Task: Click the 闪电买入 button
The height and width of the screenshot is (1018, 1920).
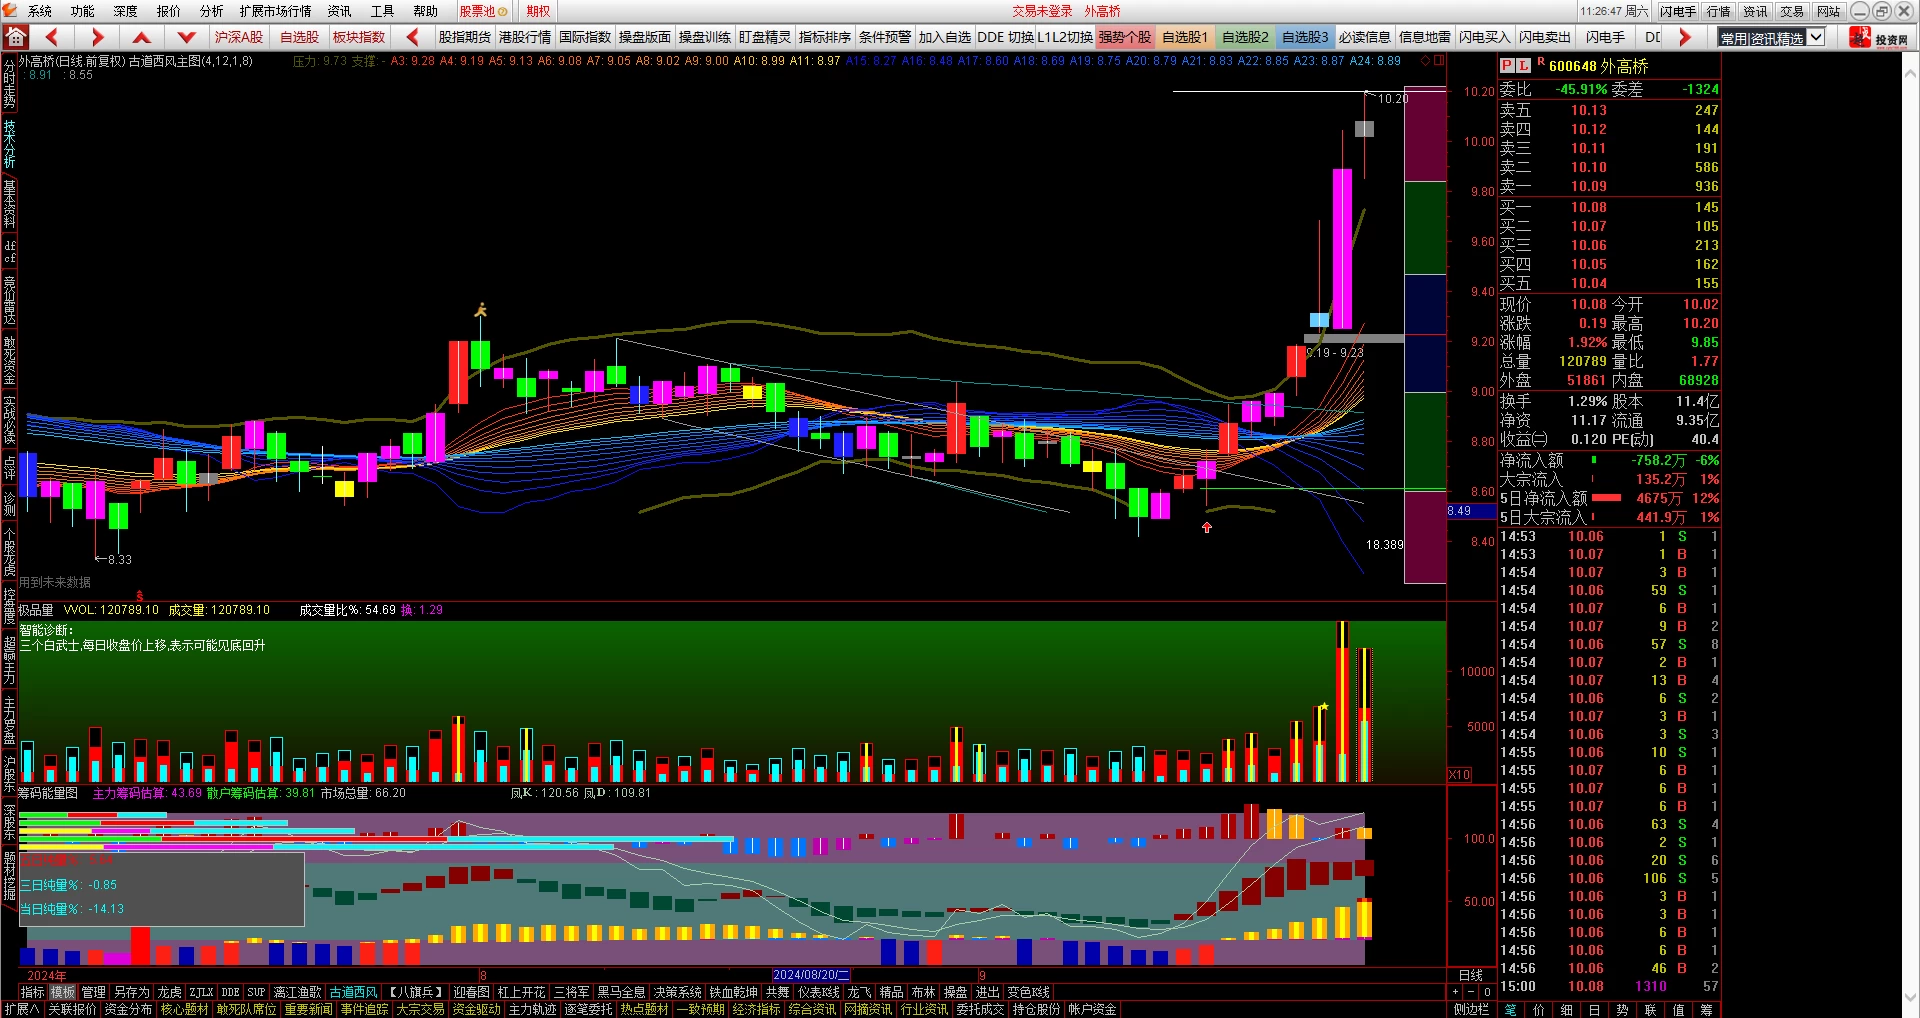Action: 1484,37
